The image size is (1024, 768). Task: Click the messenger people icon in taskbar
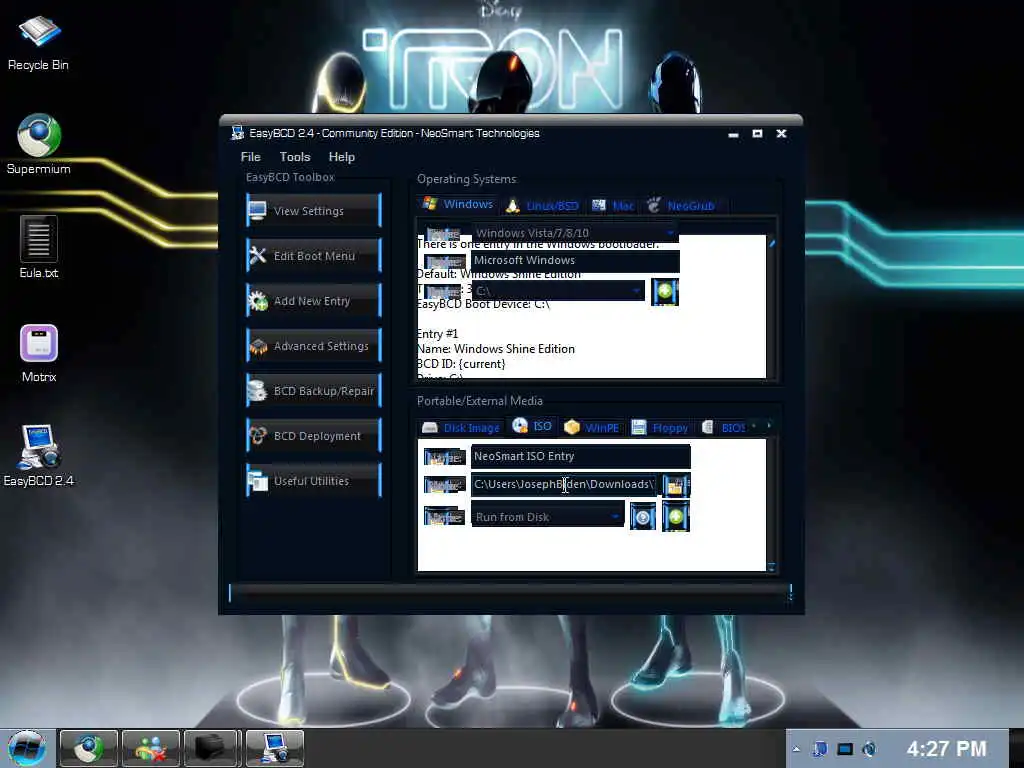pyautogui.click(x=150, y=748)
